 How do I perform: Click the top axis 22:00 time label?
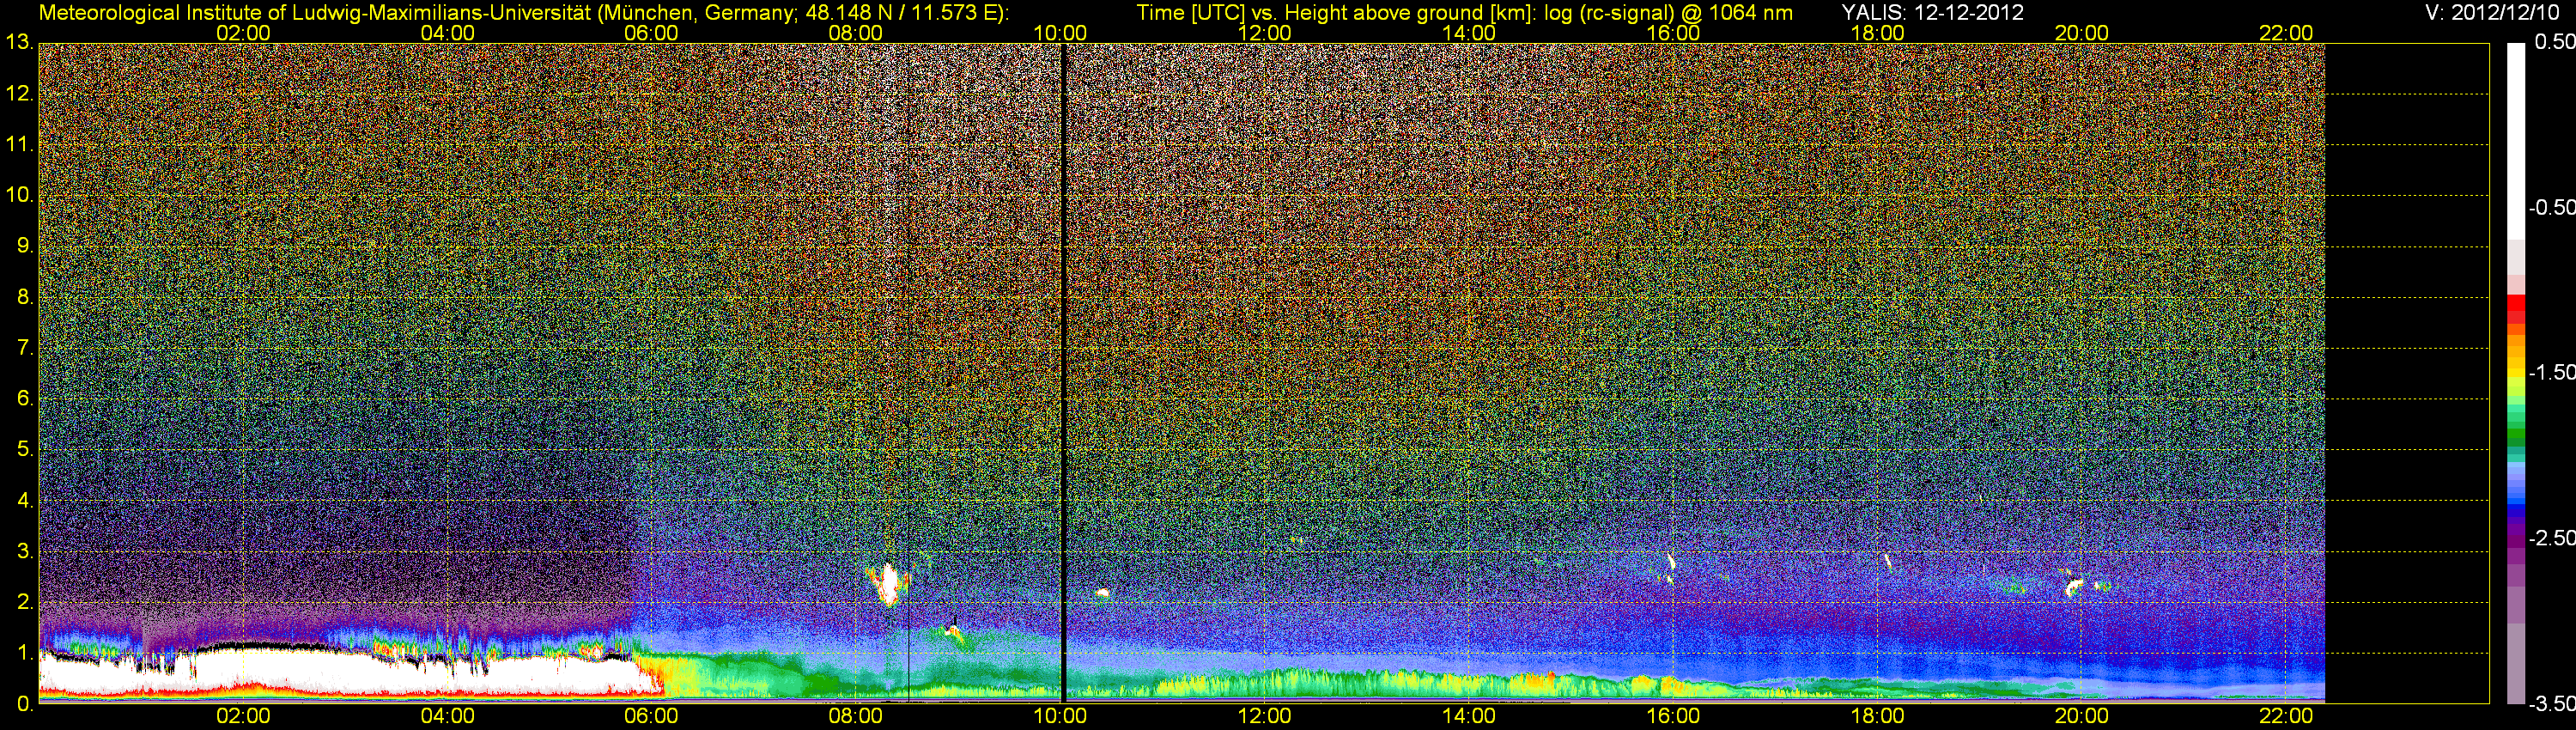pyautogui.click(x=2286, y=33)
